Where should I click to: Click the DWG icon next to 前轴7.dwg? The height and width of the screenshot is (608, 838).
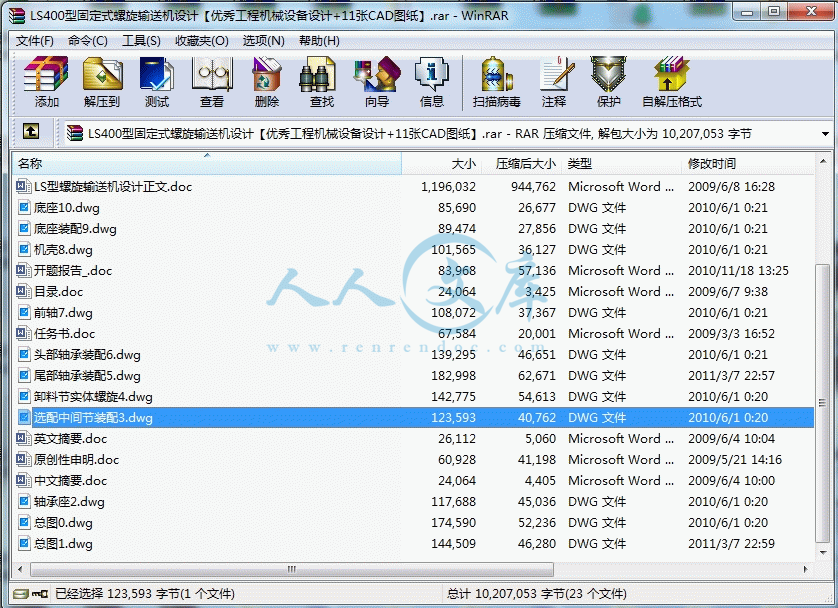24,313
